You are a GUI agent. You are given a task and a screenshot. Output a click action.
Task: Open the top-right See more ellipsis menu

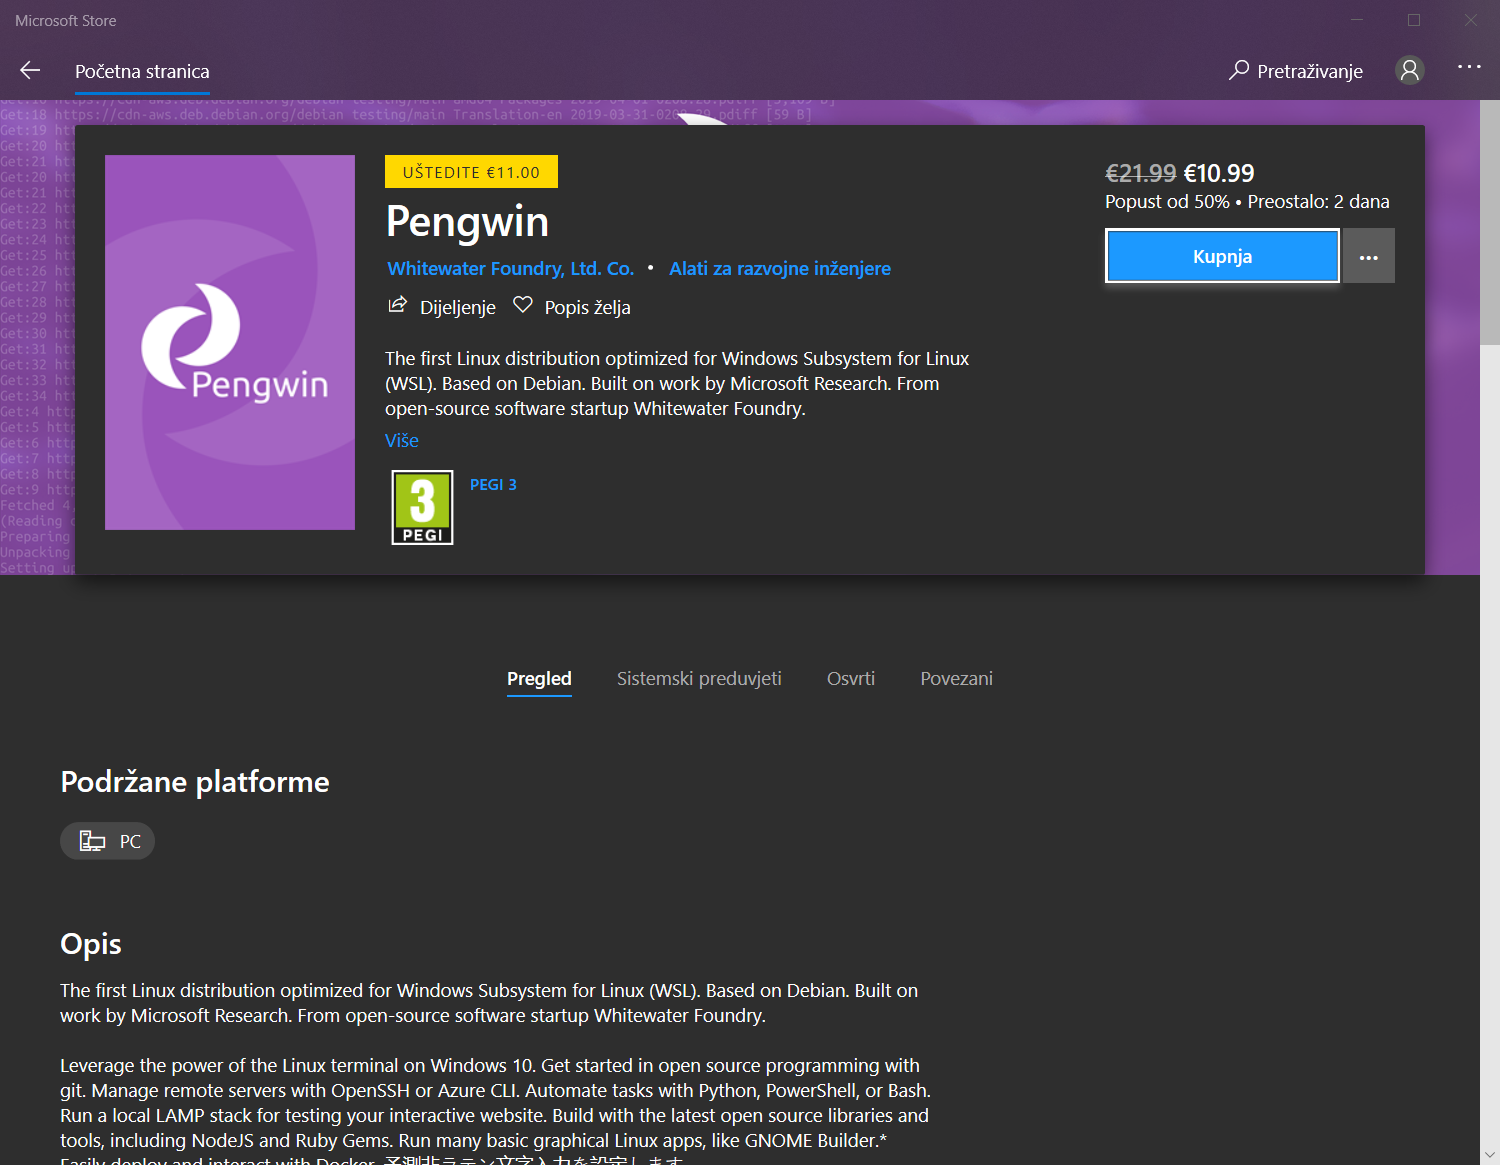point(1469,67)
